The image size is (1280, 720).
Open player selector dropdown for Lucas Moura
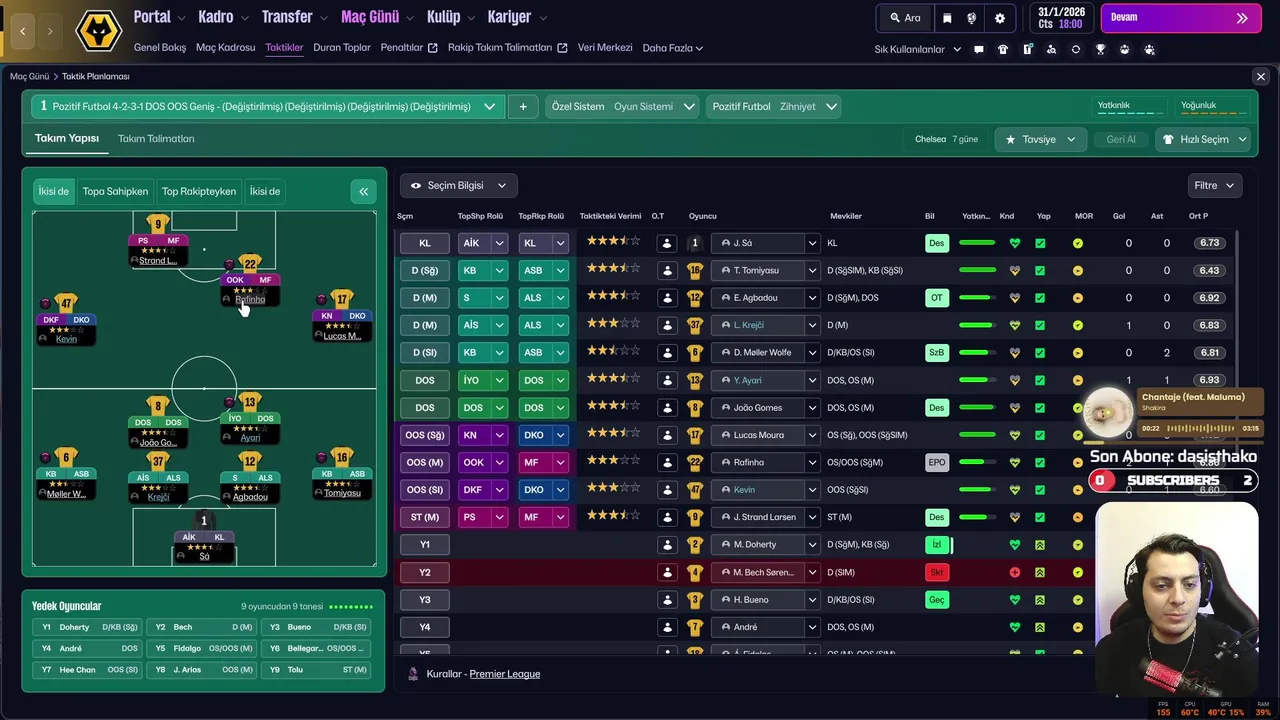point(812,435)
